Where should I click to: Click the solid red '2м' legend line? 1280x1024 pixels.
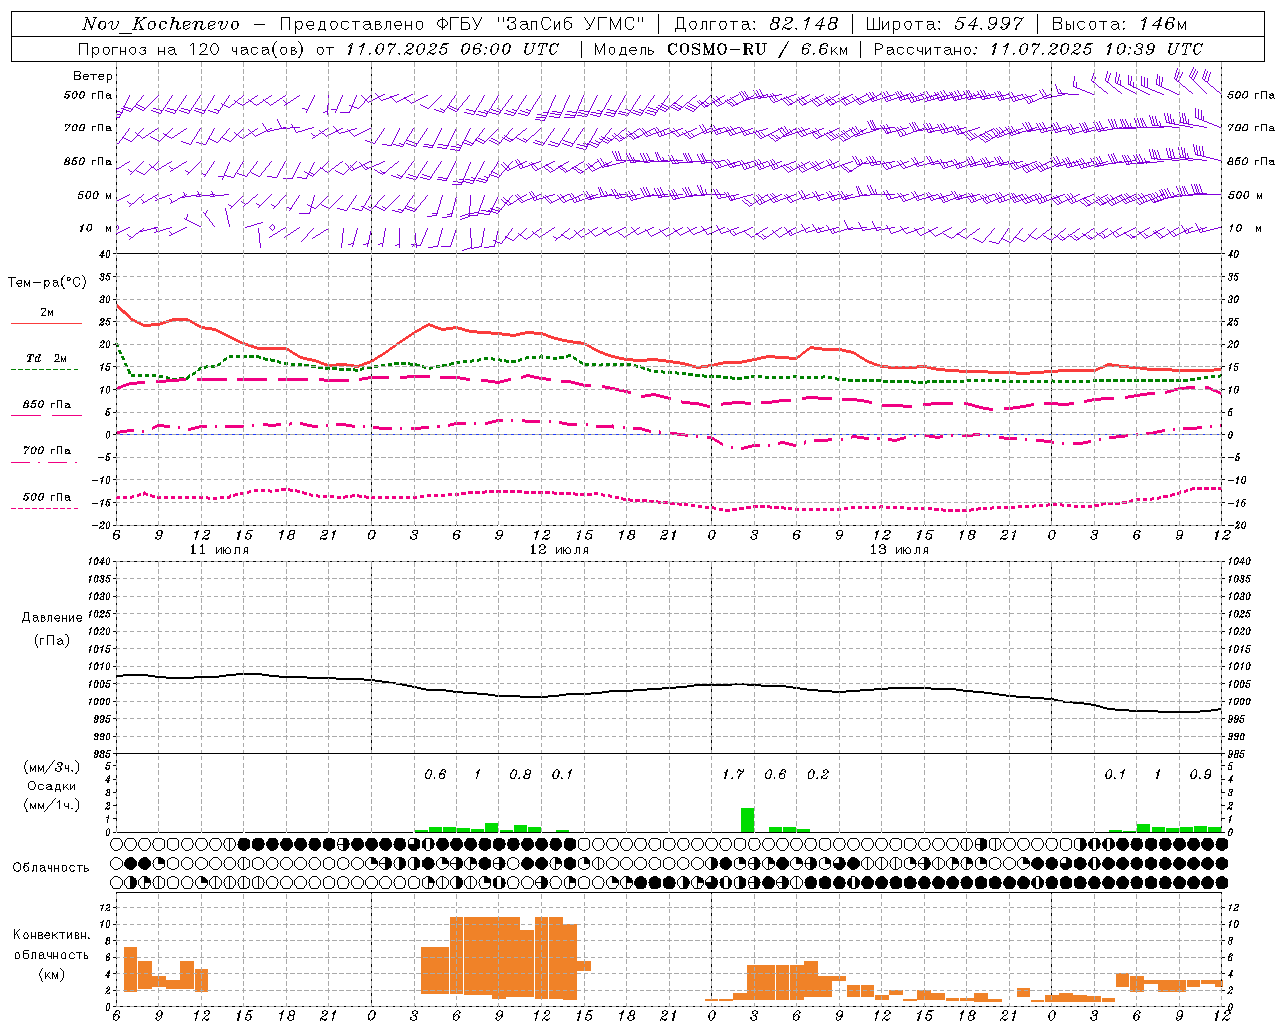tap(46, 324)
